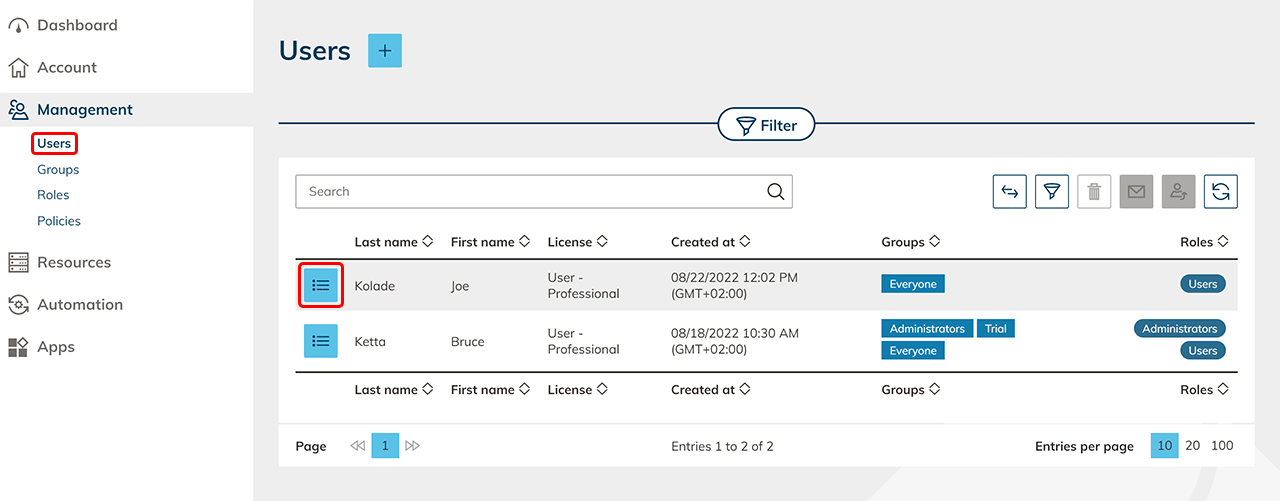Click the refresh table icon

coord(1221,192)
